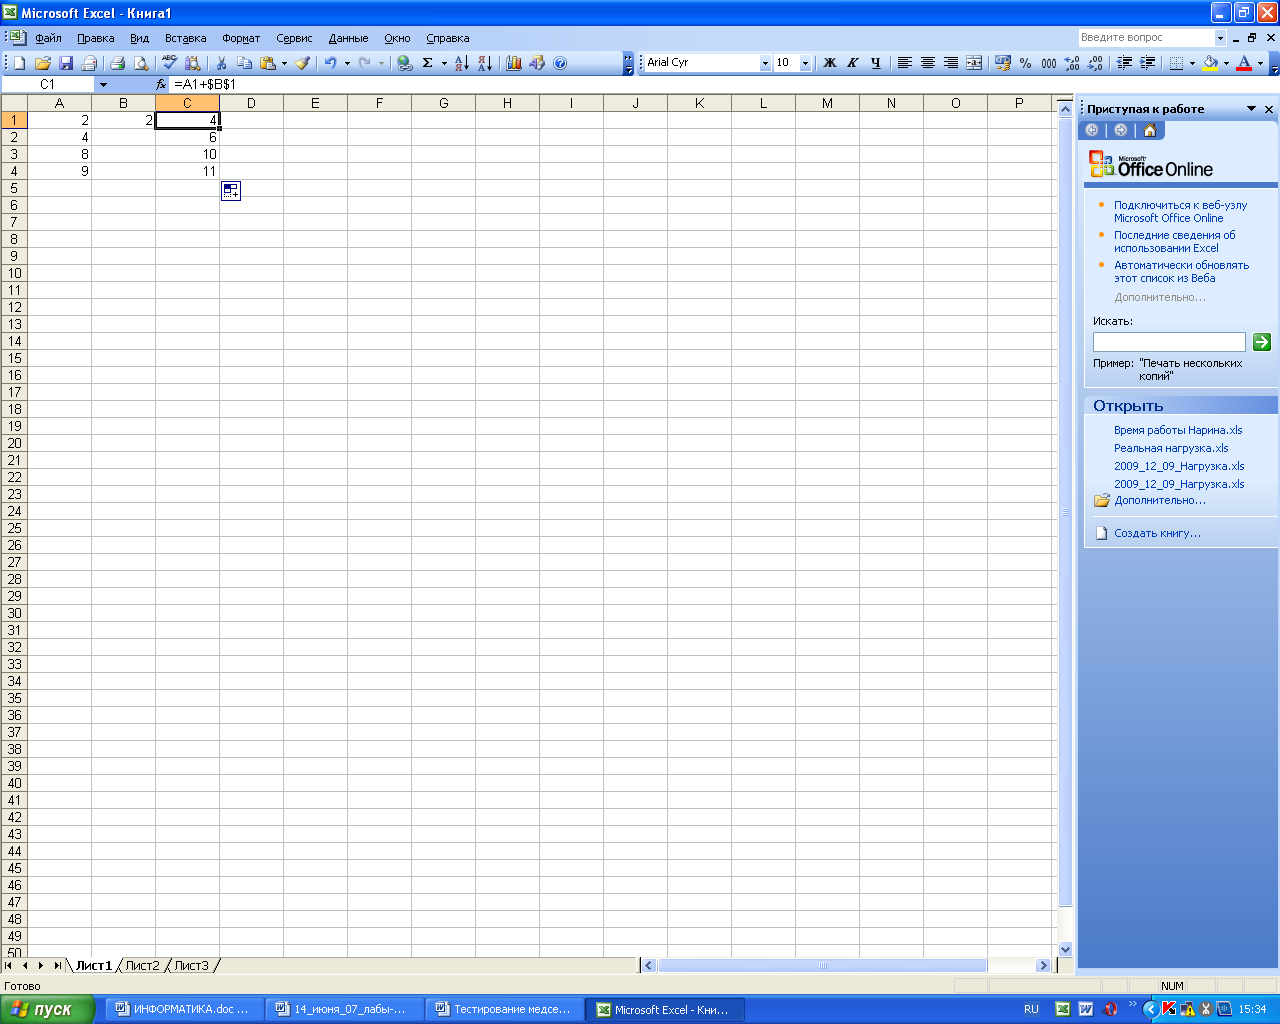Viewport: 1280px width, 1024px height.
Task: Toggle Italic (К) formatting
Action: tap(852, 63)
